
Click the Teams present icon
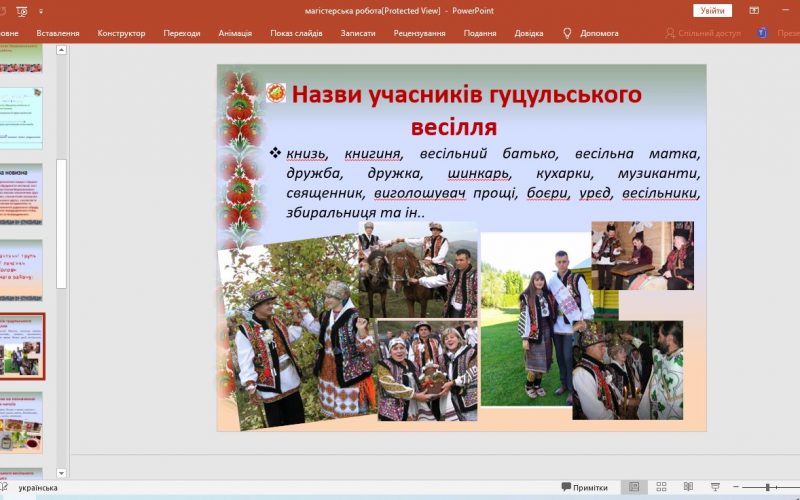pos(762,33)
